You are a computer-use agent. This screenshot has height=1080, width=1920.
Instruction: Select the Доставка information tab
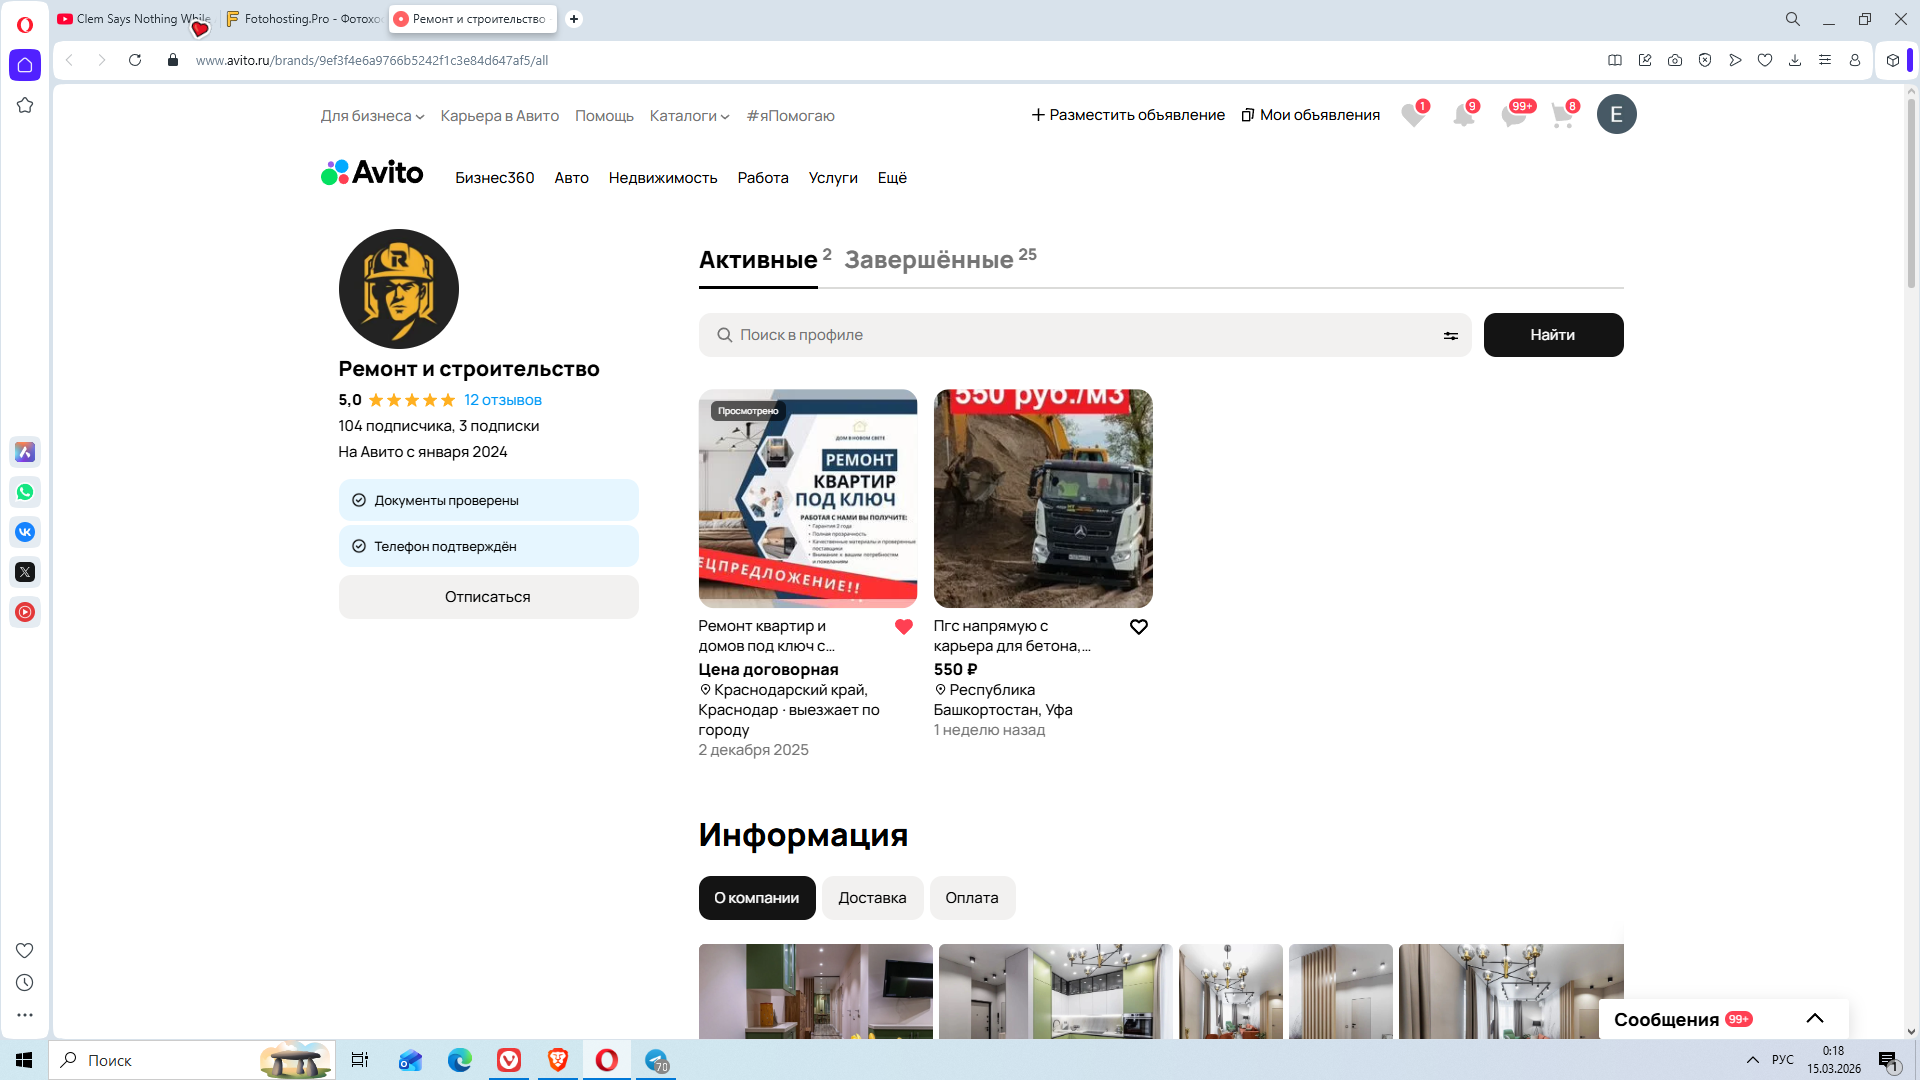(872, 898)
